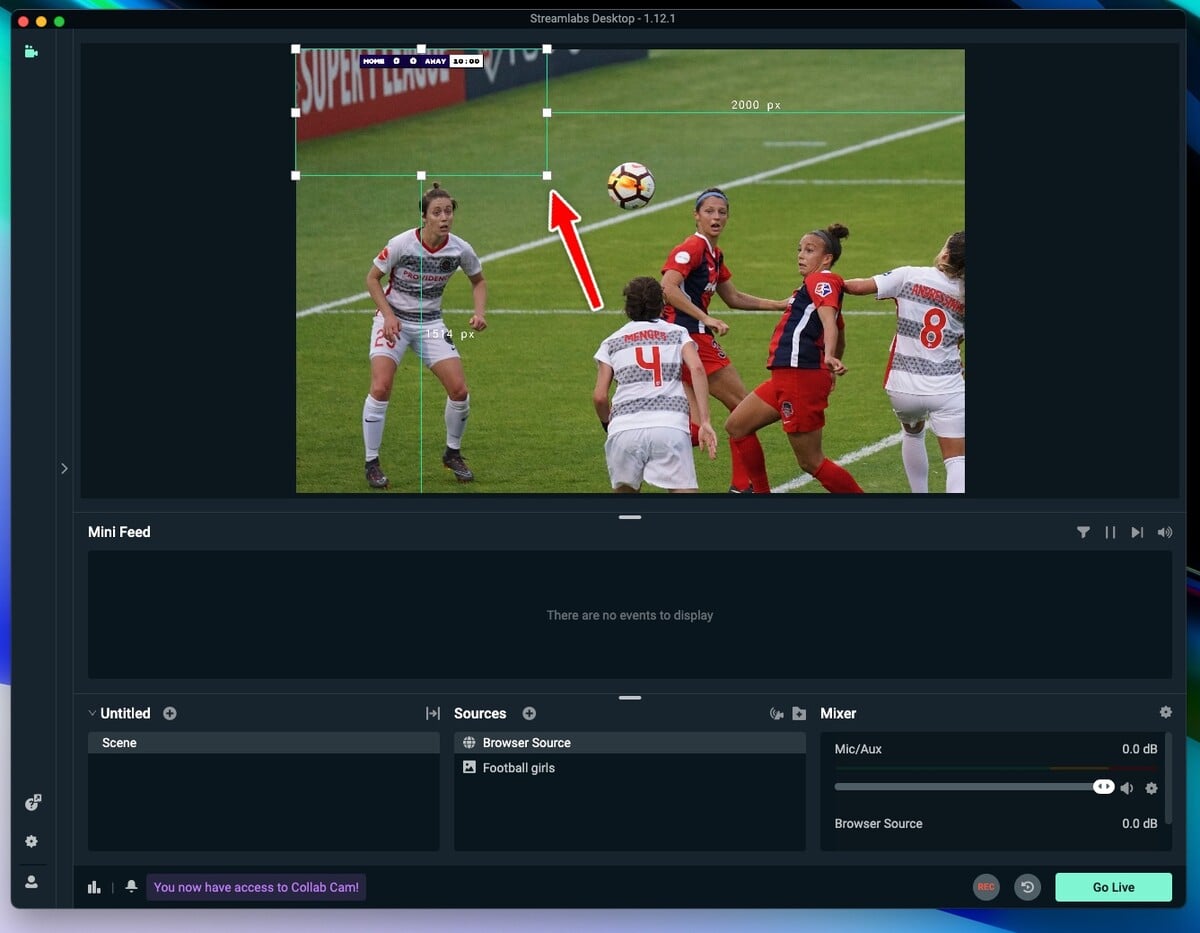
Task: Open the notifications bell
Action: click(x=132, y=886)
